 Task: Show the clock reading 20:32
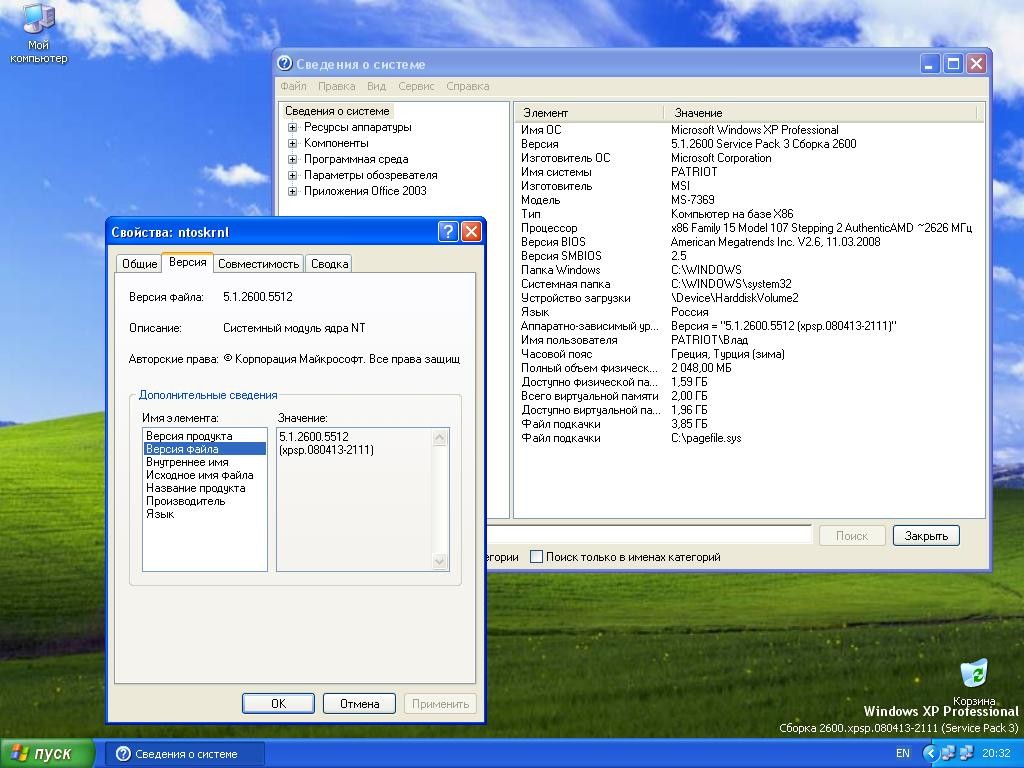996,753
